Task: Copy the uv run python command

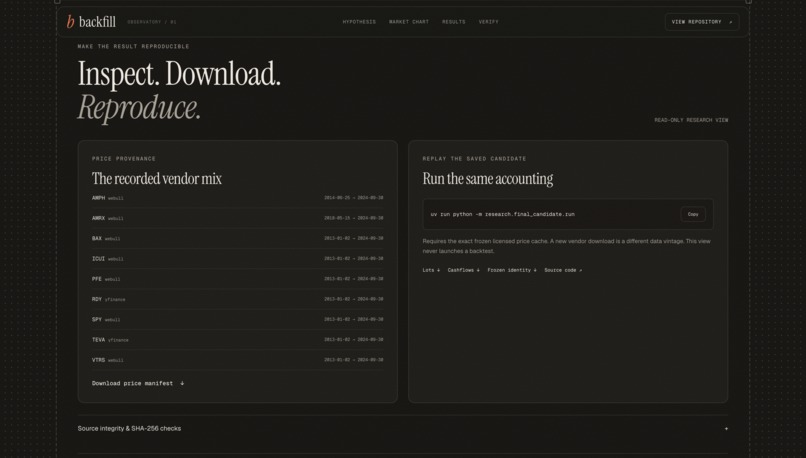Action: (692, 214)
